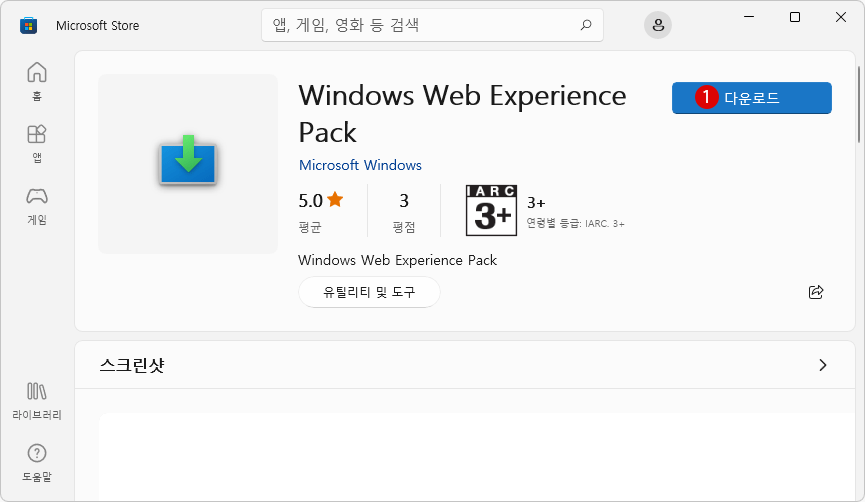The image size is (865, 502).
Task: Click the Microsoft Store logo icon
Action: click(29, 25)
